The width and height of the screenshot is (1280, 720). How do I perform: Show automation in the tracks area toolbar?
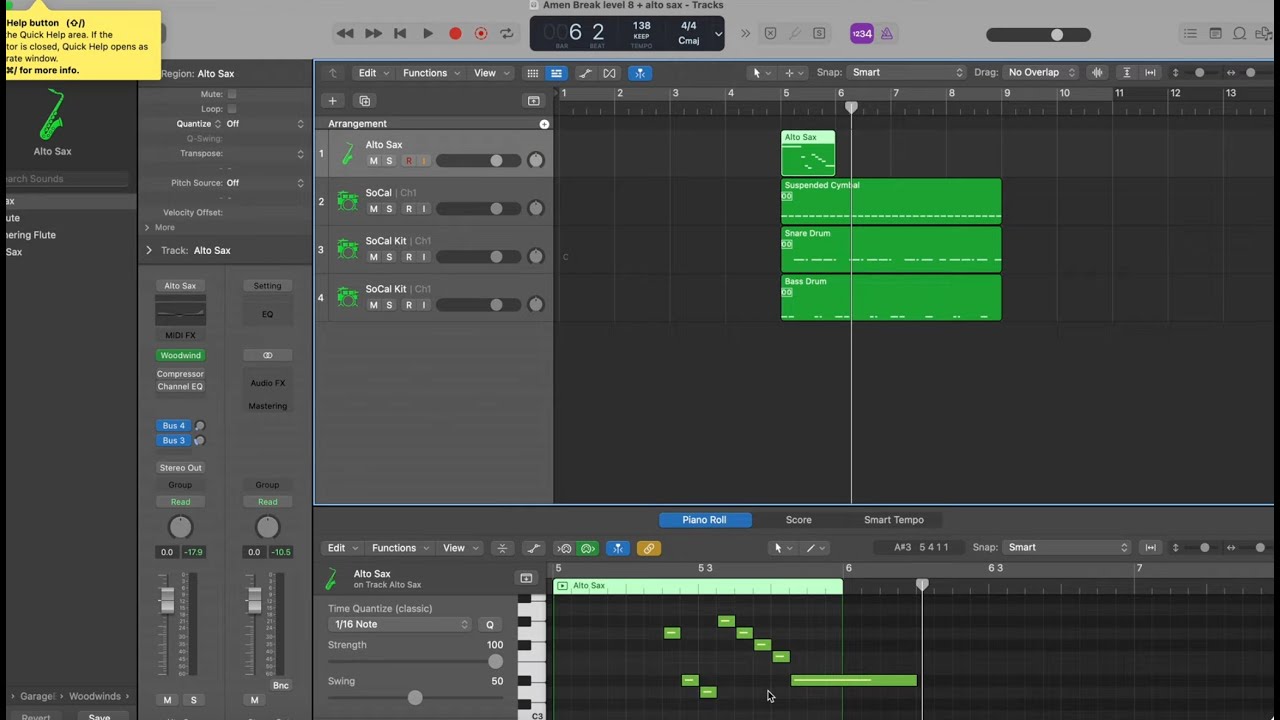585,73
